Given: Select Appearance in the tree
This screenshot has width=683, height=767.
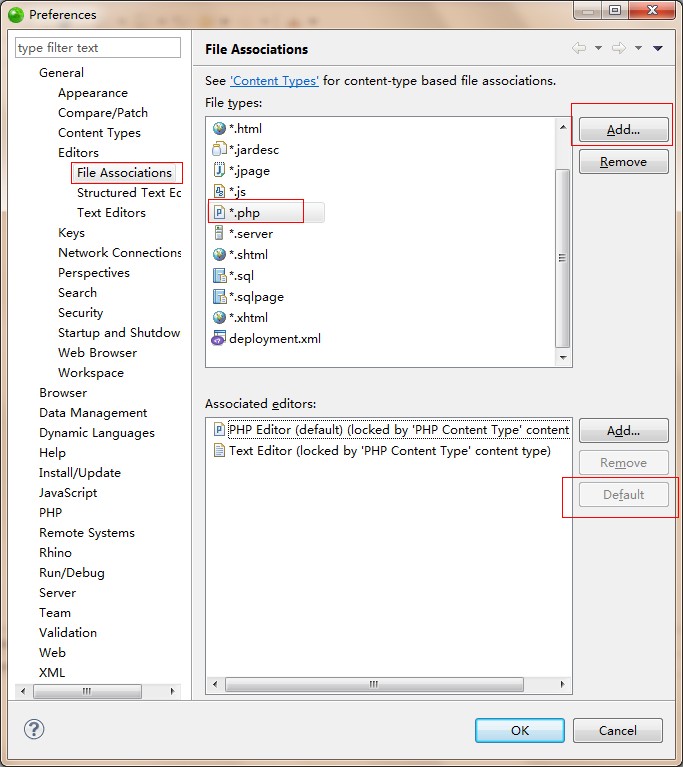Looking at the screenshot, I should pos(93,92).
